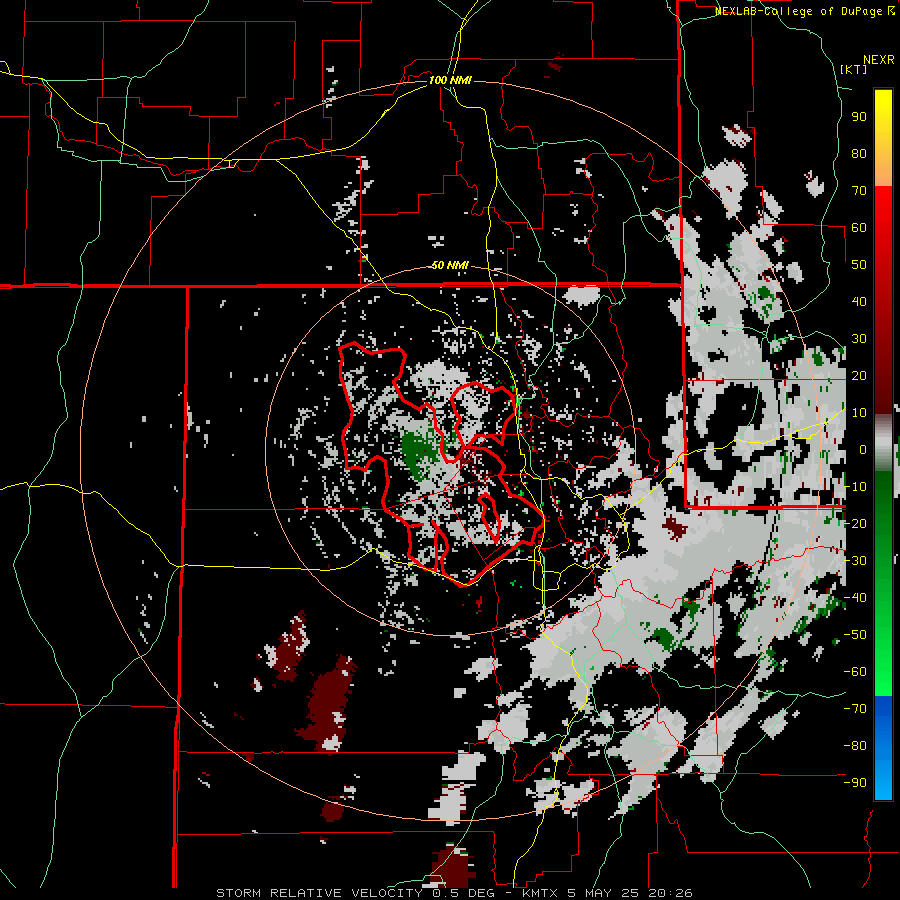The image size is (900, 900).
Task: Click the NEXLAB-College of DuPage label
Action: [x=800, y=11]
